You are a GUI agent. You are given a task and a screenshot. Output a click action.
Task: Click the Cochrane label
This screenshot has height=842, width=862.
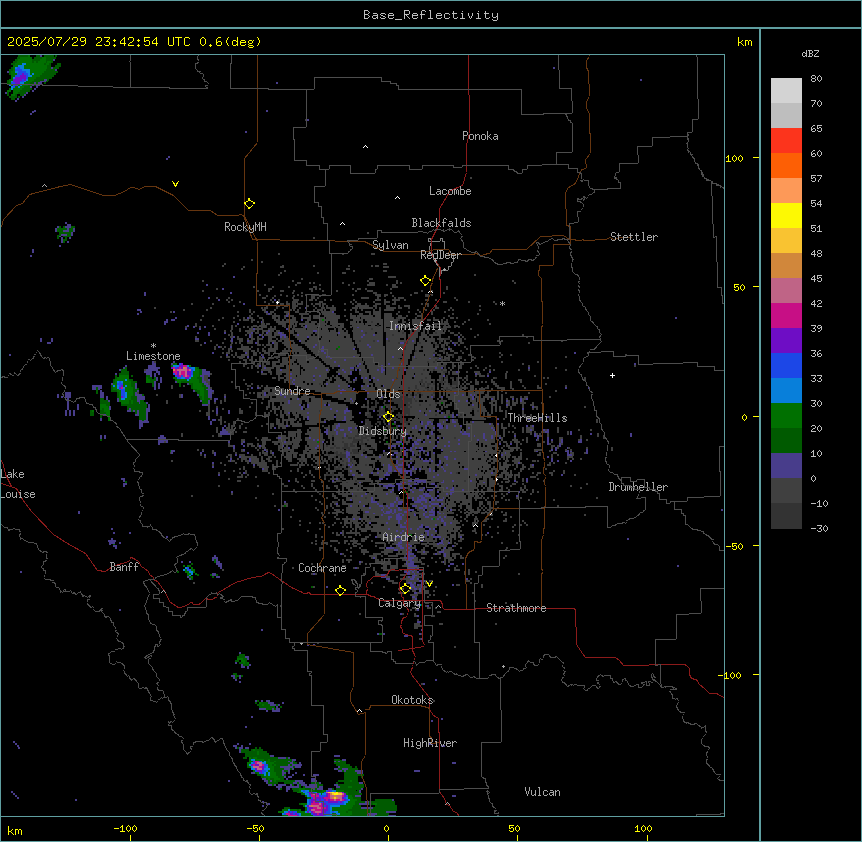tap(322, 568)
